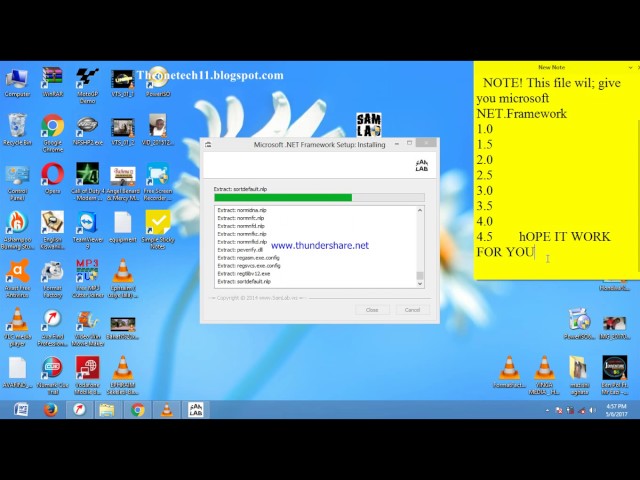Click the sticky note text "hOPE IT WORK"
640x480 pixels.
(564, 237)
